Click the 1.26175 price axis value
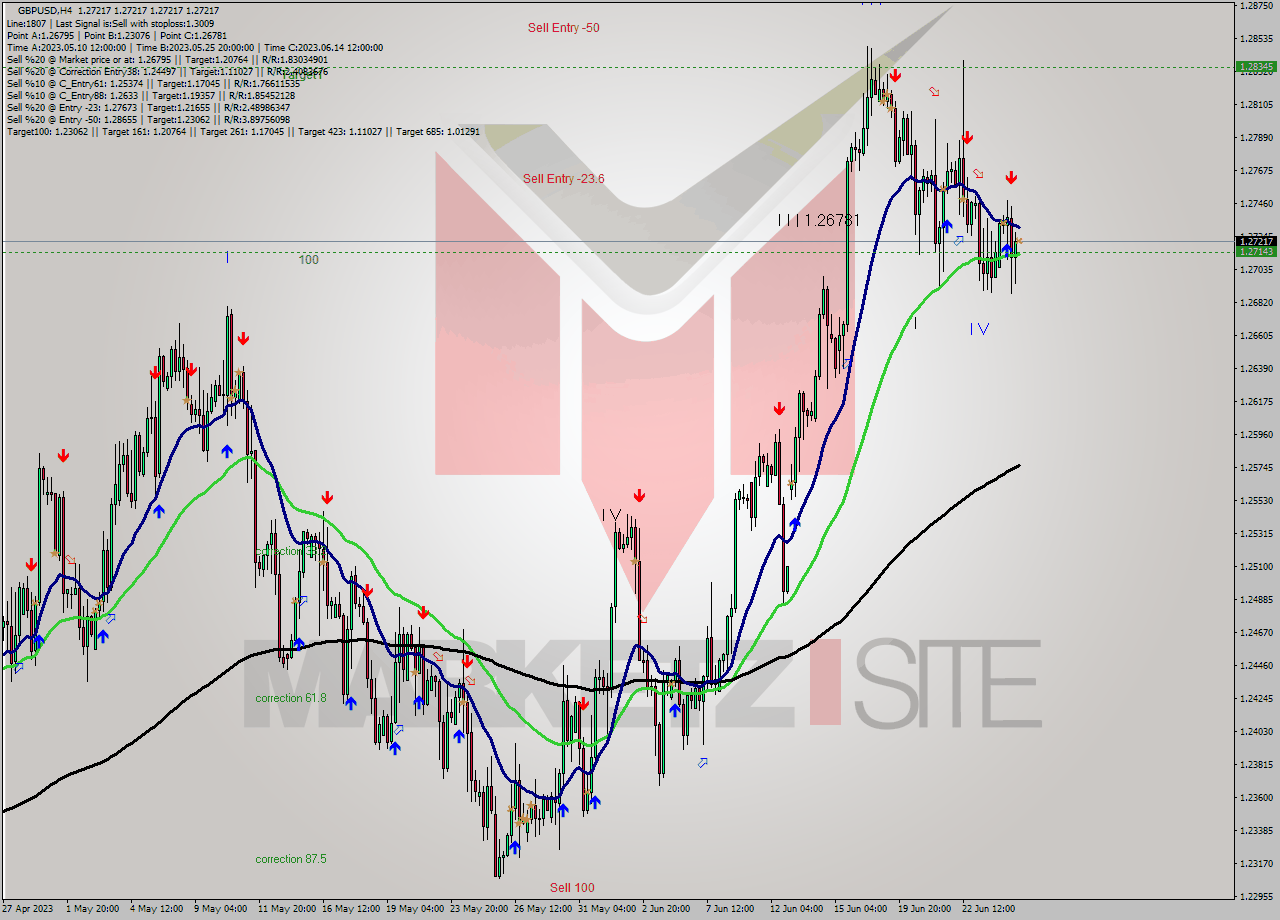1280x920 pixels. 1256,401
